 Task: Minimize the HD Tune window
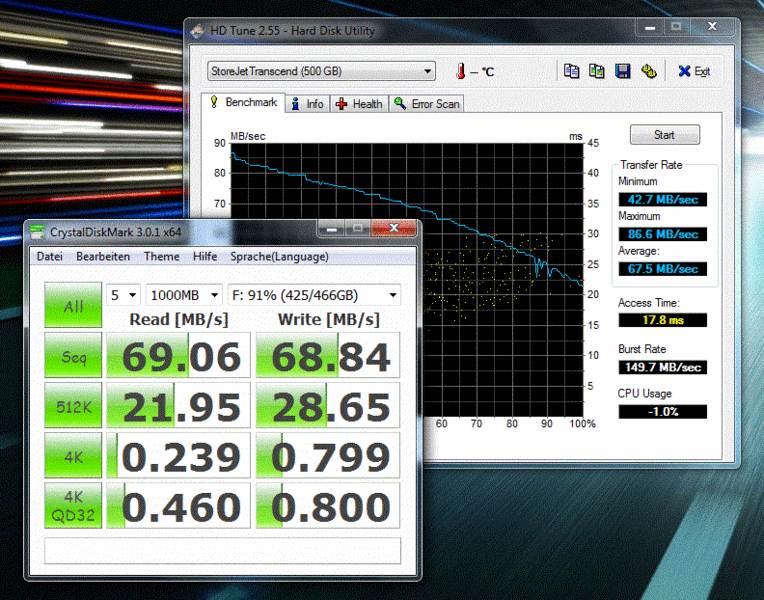point(649,27)
